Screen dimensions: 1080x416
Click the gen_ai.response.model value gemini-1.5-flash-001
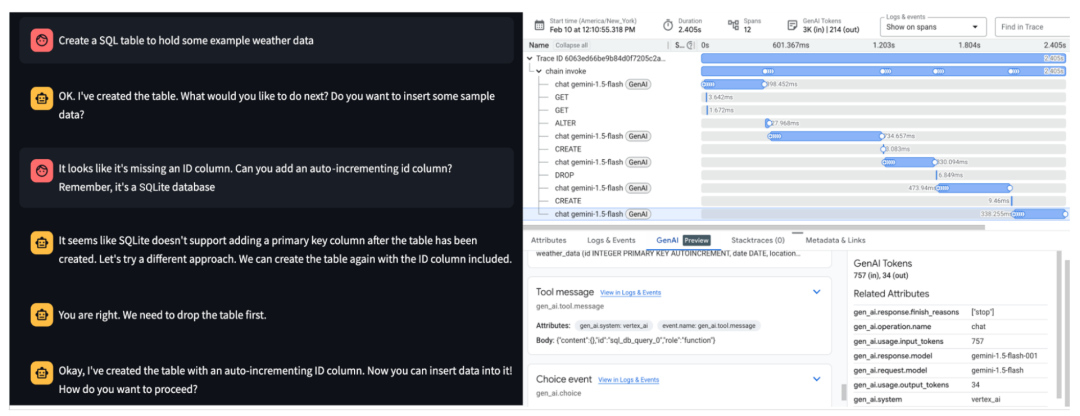click(1004, 355)
